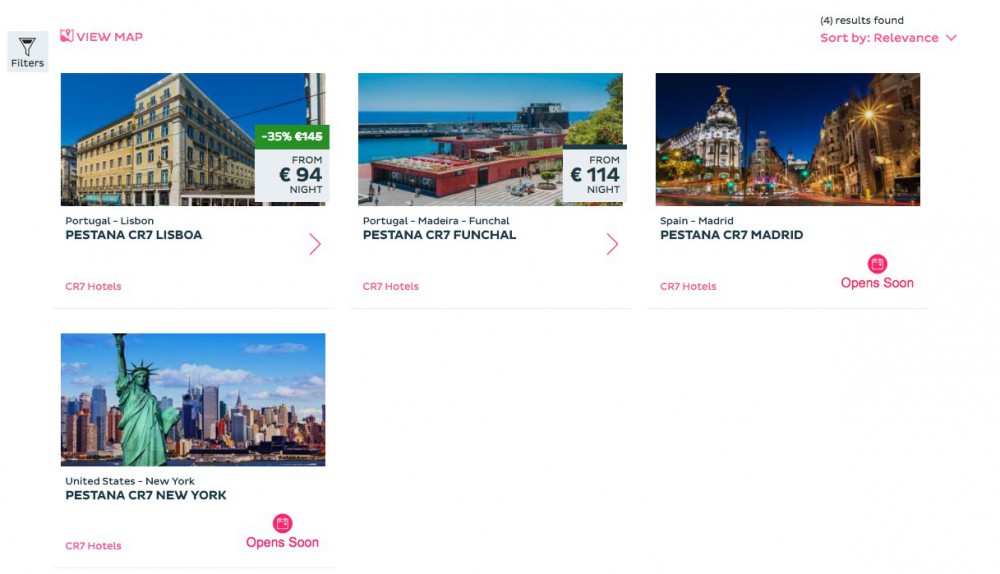Viewport: 1000px width, 574px height.
Task: Click the calendar icon on New York listing
Action: click(283, 524)
